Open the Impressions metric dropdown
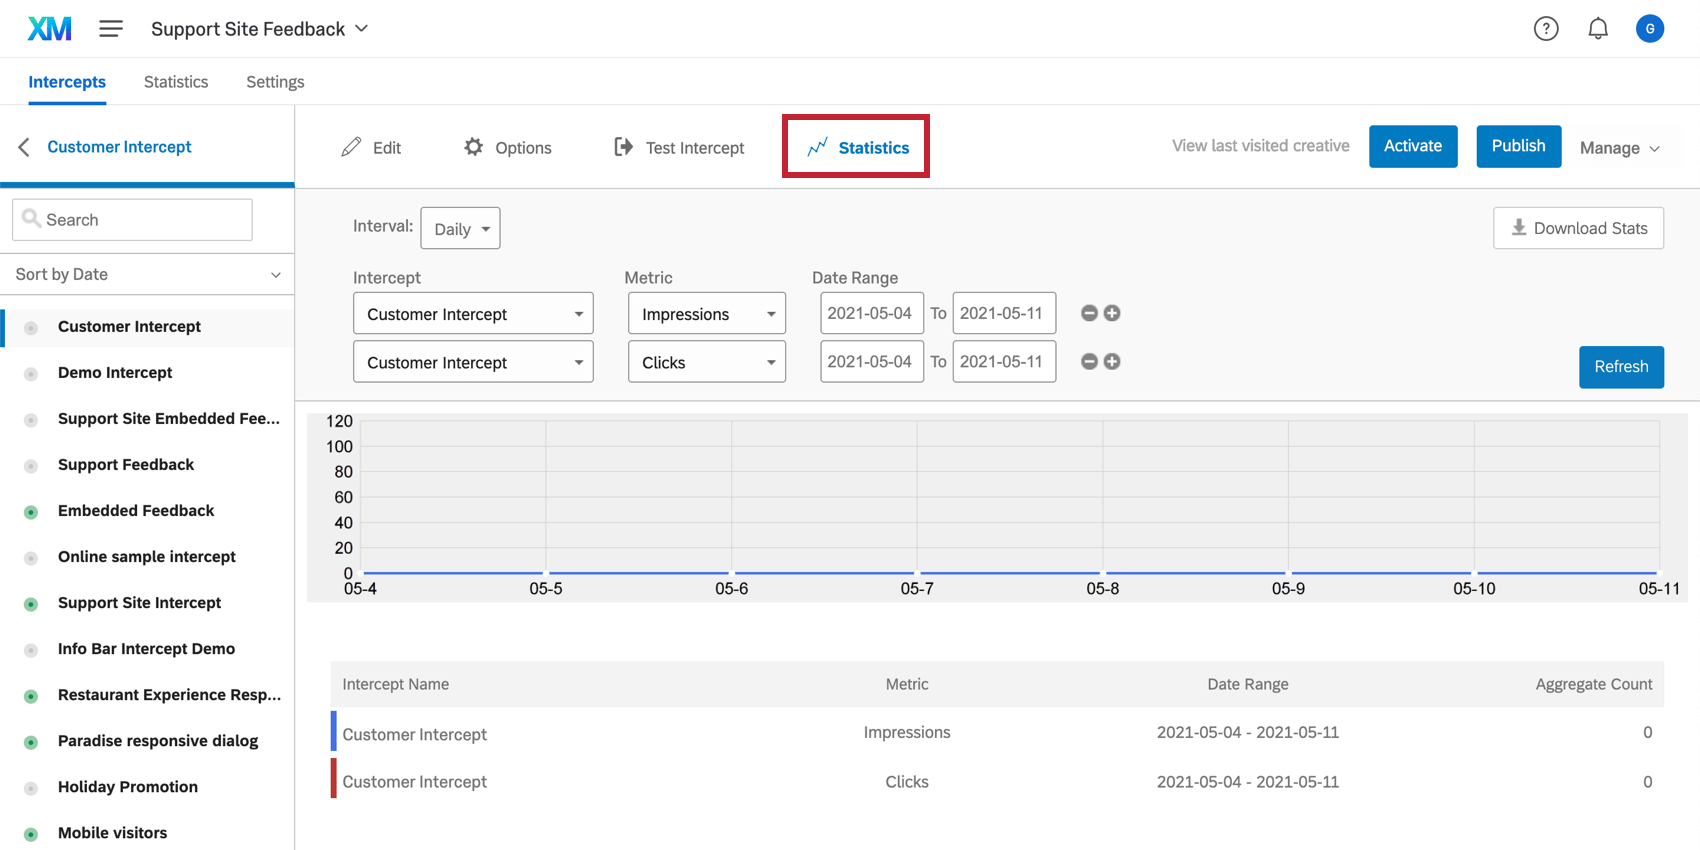This screenshot has width=1700, height=850. coord(707,314)
